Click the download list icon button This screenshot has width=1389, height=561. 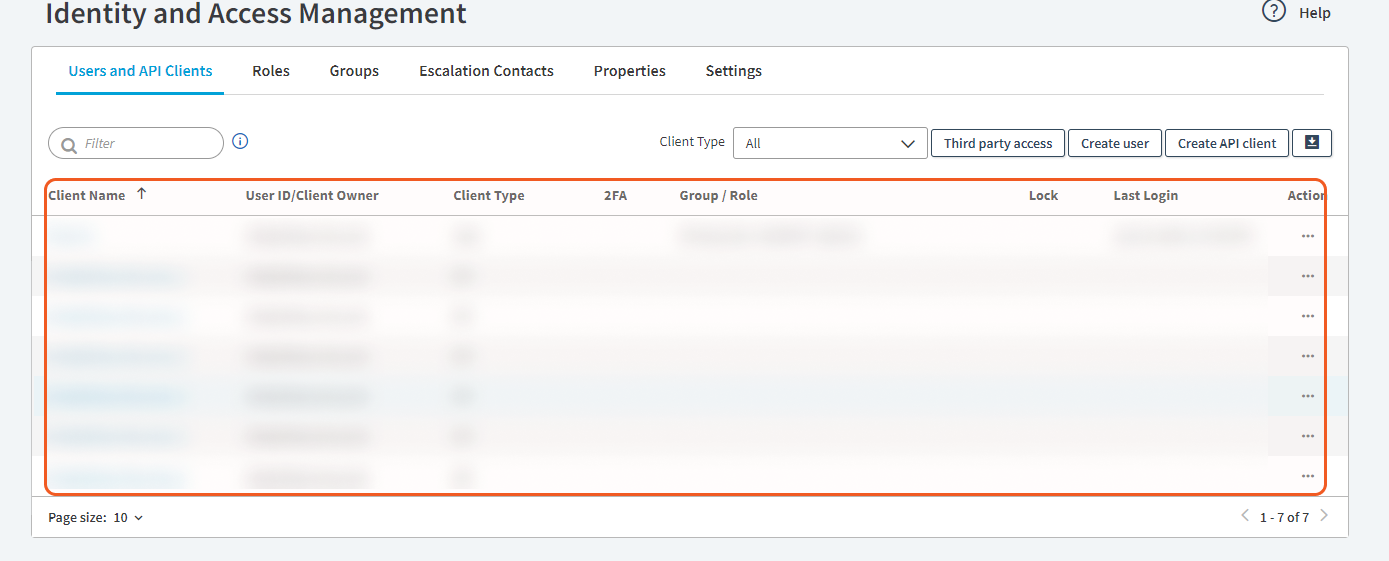[x=1312, y=143]
